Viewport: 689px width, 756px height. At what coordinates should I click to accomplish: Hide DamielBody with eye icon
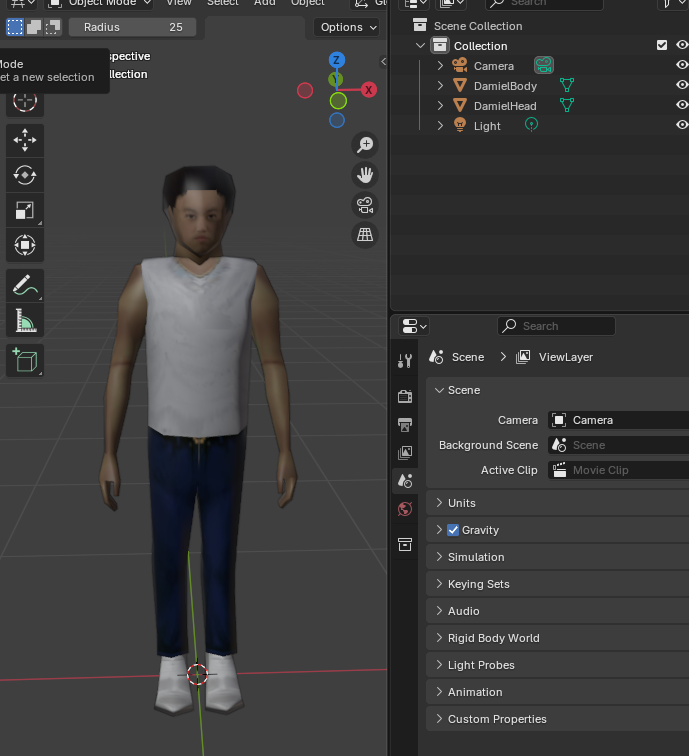click(x=682, y=85)
